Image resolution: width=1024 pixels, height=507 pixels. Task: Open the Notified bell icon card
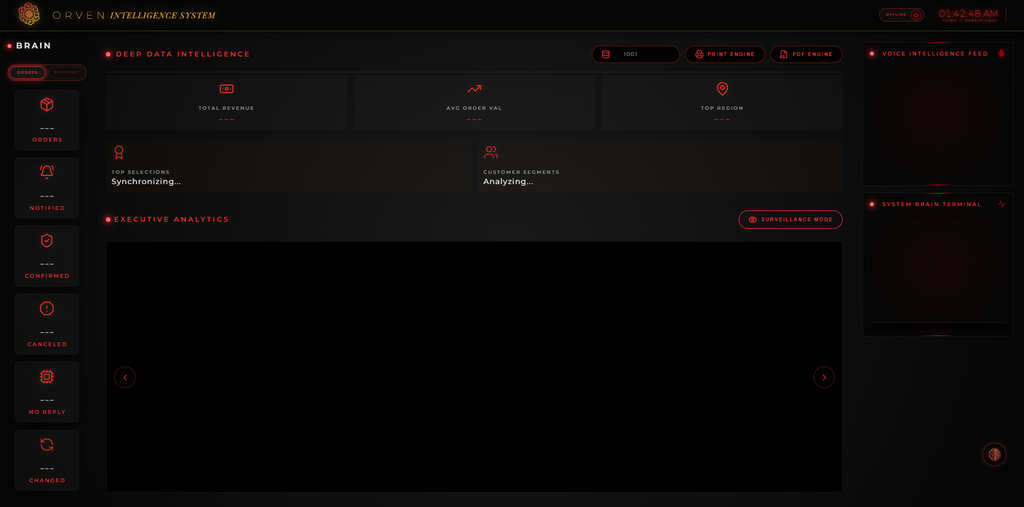pos(47,188)
